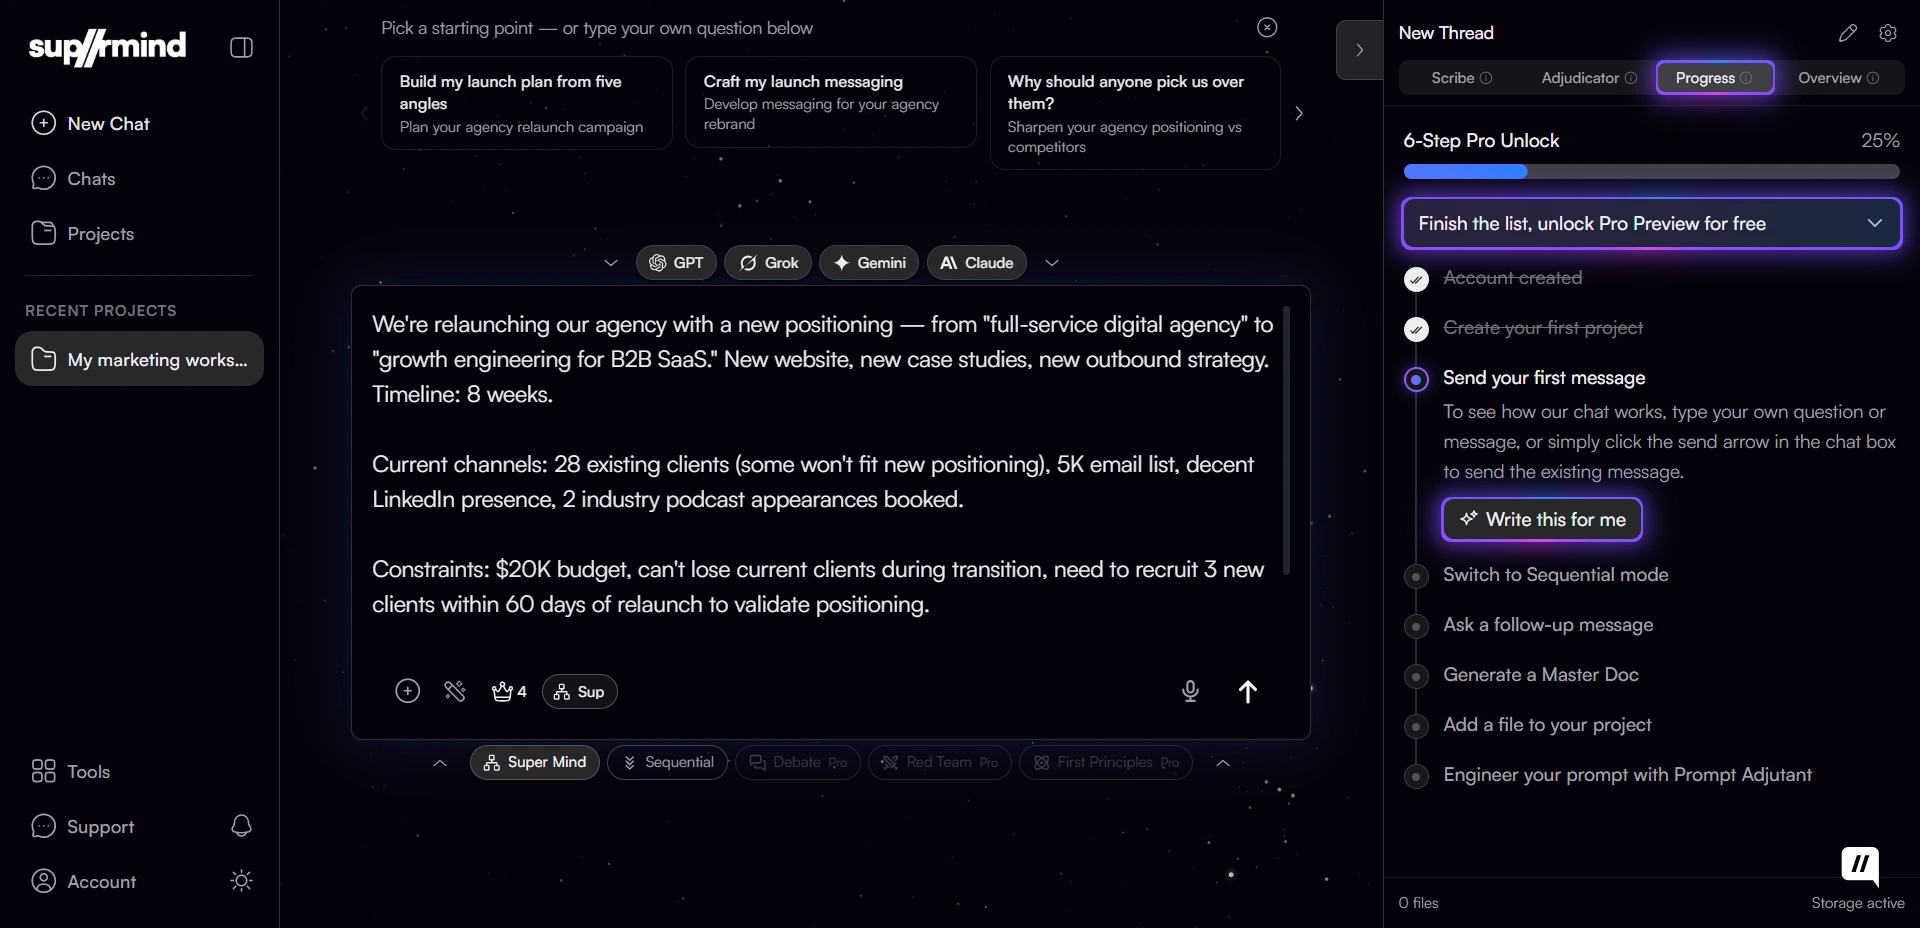Click the Sup mode chip
The image size is (1920, 928).
click(x=580, y=692)
